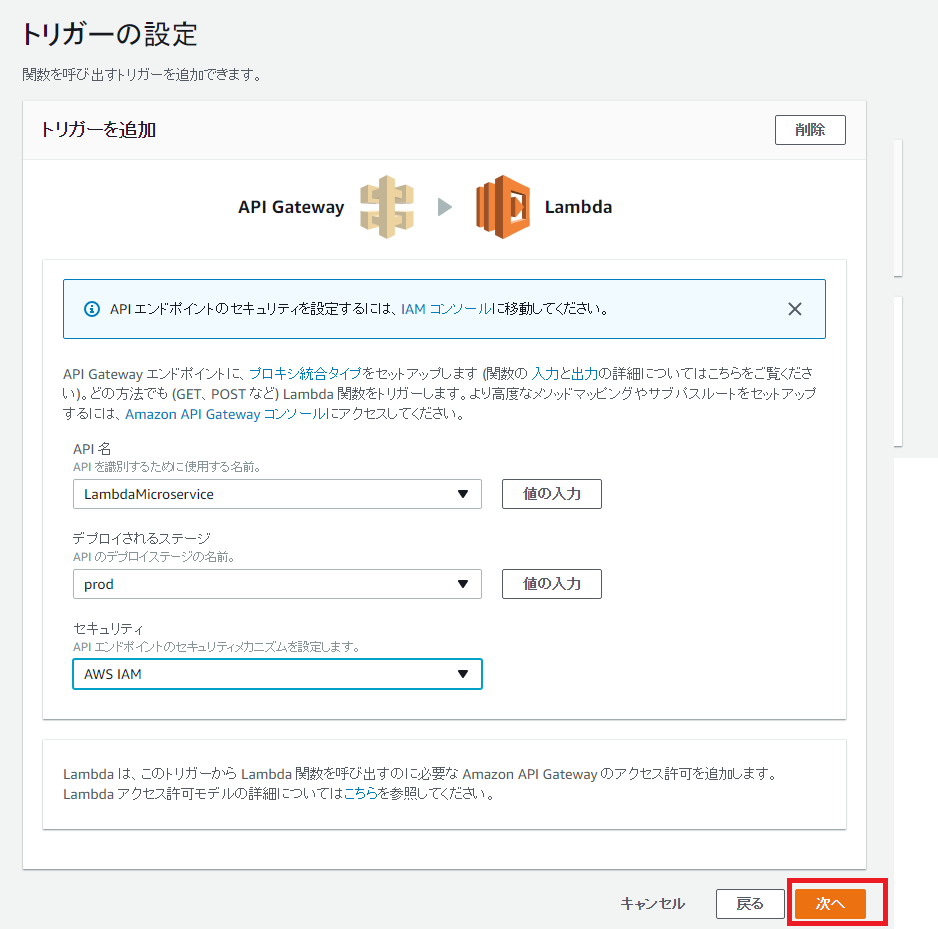938x929 pixels.
Task: Open the 入力と出力 details link
Action: [x=564, y=374]
